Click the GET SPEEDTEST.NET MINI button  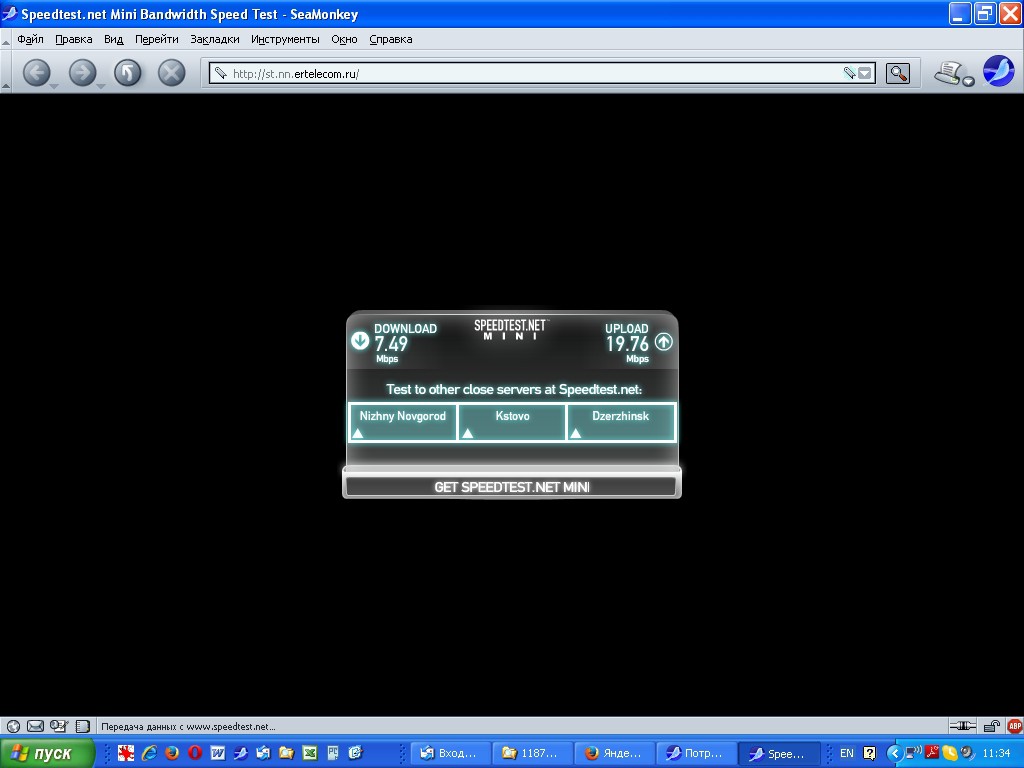click(511, 487)
